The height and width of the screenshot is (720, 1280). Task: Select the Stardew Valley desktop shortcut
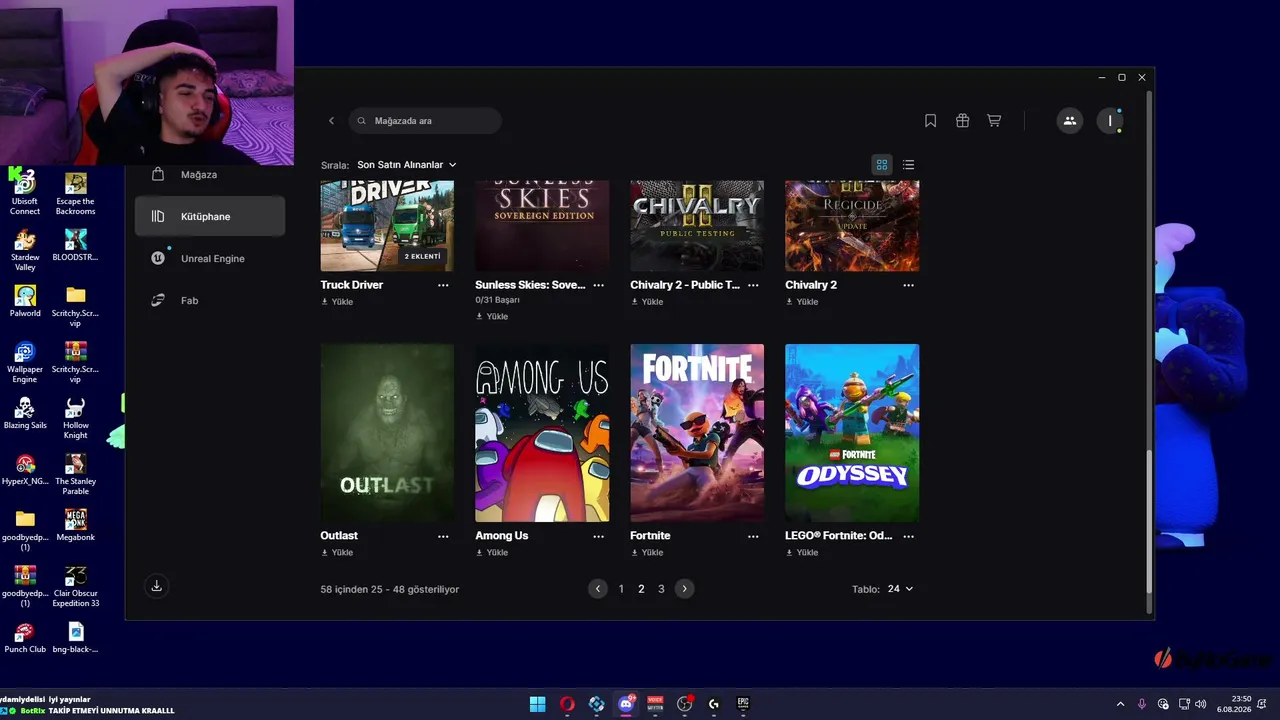point(25,250)
